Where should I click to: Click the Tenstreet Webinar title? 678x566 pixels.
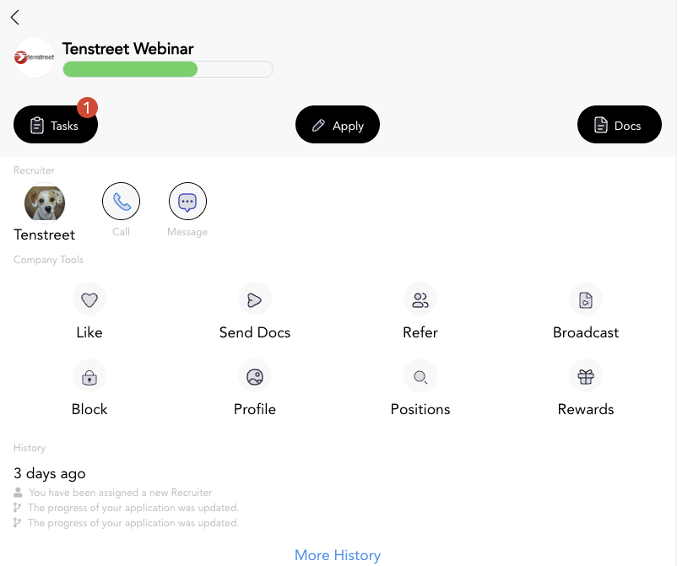[x=128, y=48]
